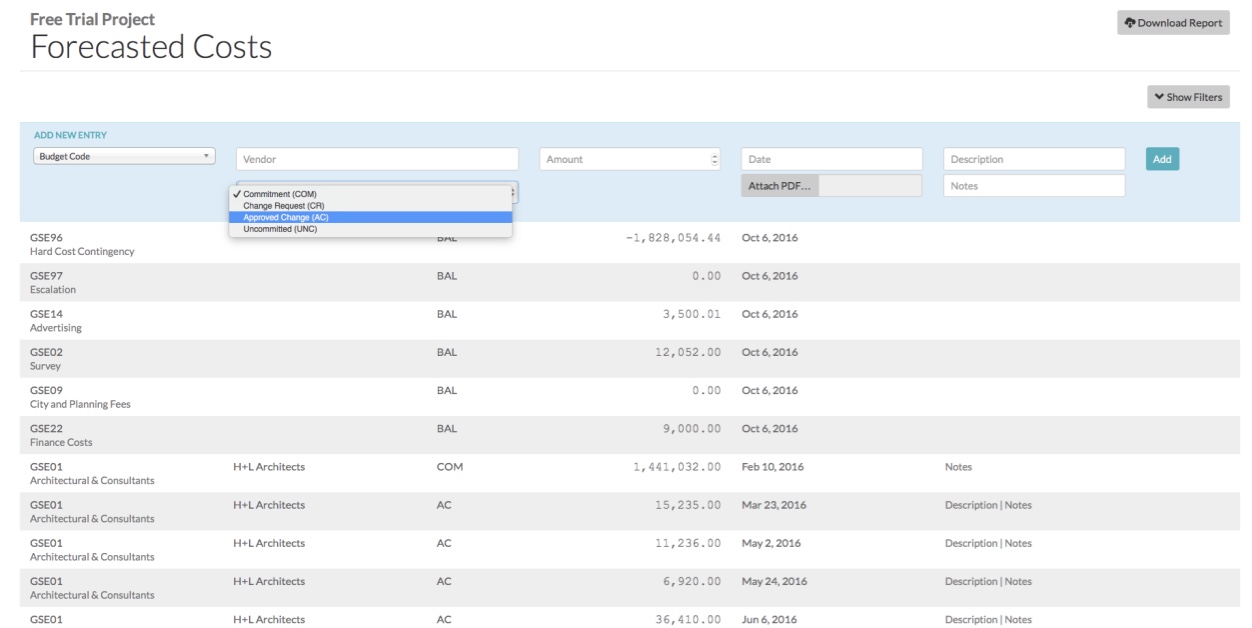Click the AC type in the 6,920.00 row
The width and height of the screenshot is (1252, 628).
(444, 581)
